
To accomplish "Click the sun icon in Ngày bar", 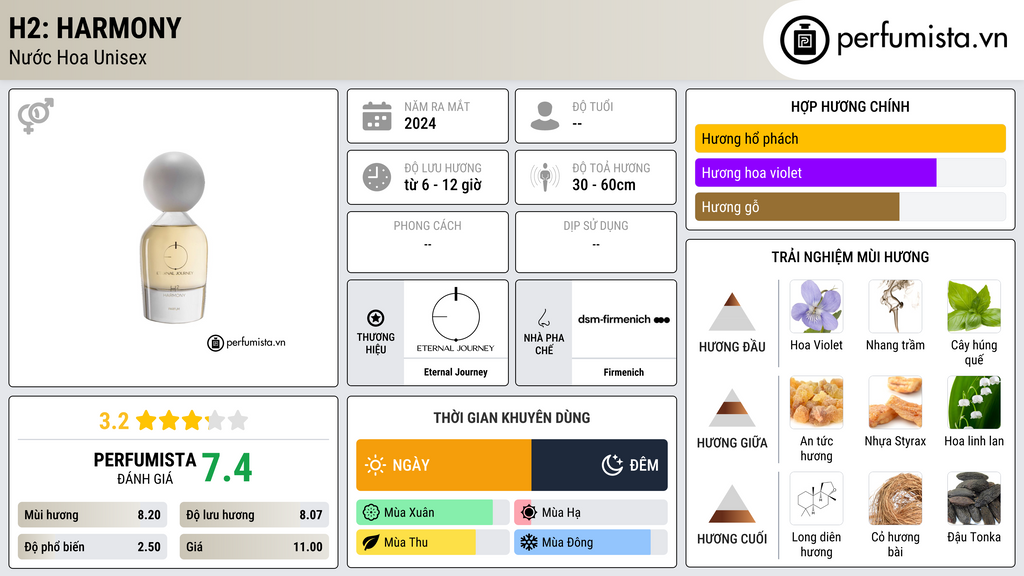I will coord(376,465).
